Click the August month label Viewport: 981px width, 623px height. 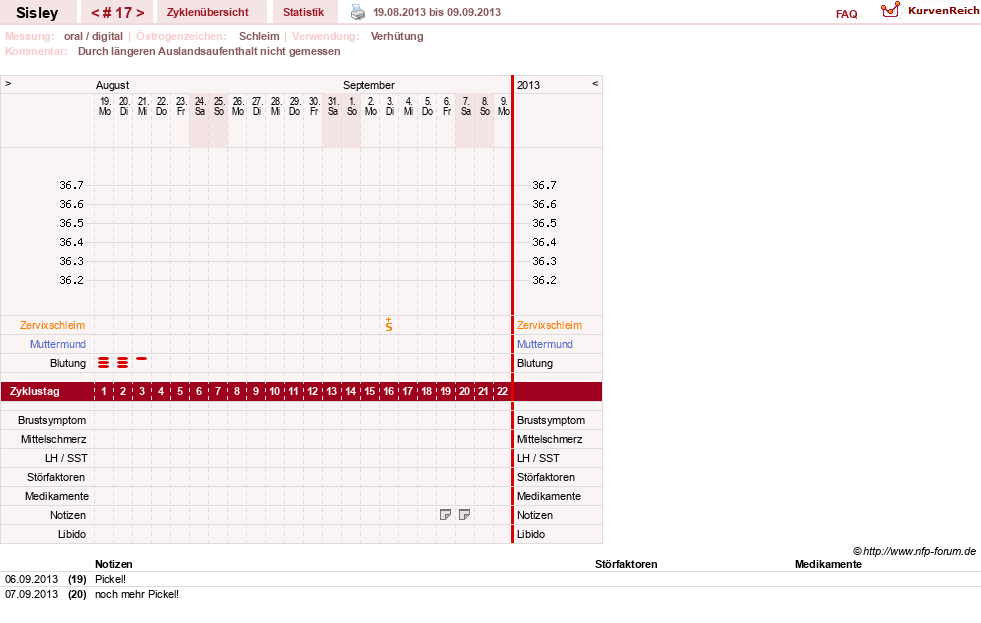click(x=113, y=85)
